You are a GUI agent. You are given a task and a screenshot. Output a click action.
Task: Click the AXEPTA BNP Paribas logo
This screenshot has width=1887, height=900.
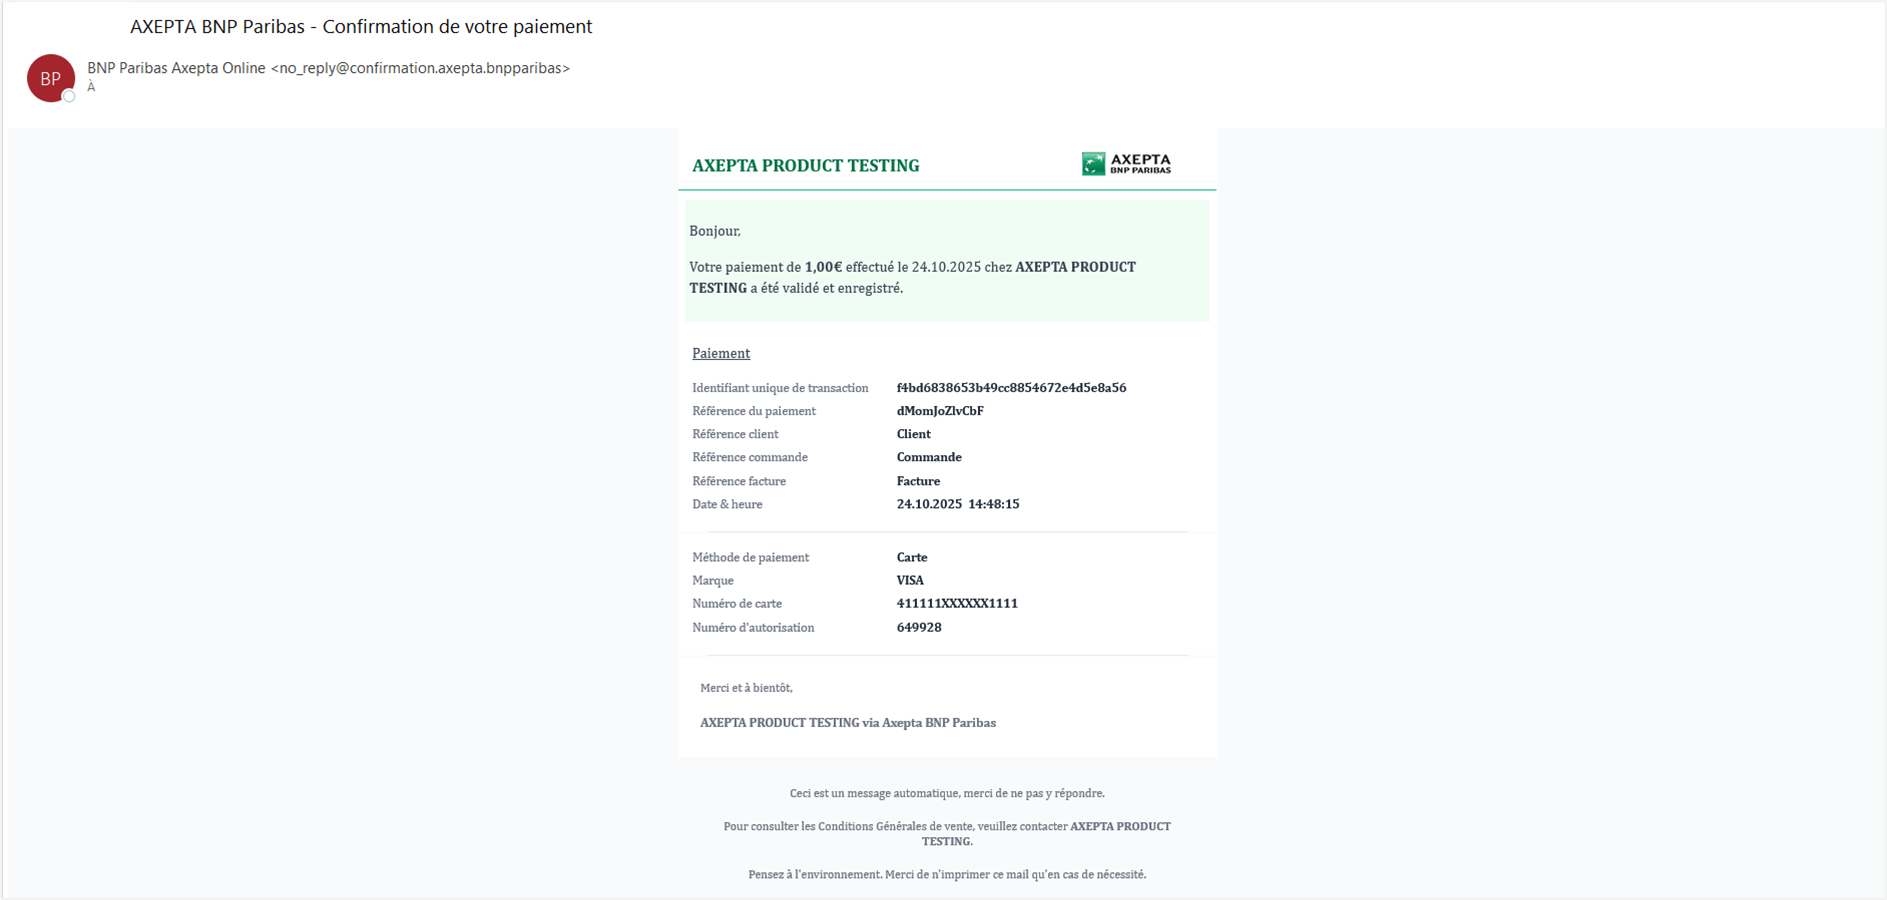pyautogui.click(x=1126, y=164)
